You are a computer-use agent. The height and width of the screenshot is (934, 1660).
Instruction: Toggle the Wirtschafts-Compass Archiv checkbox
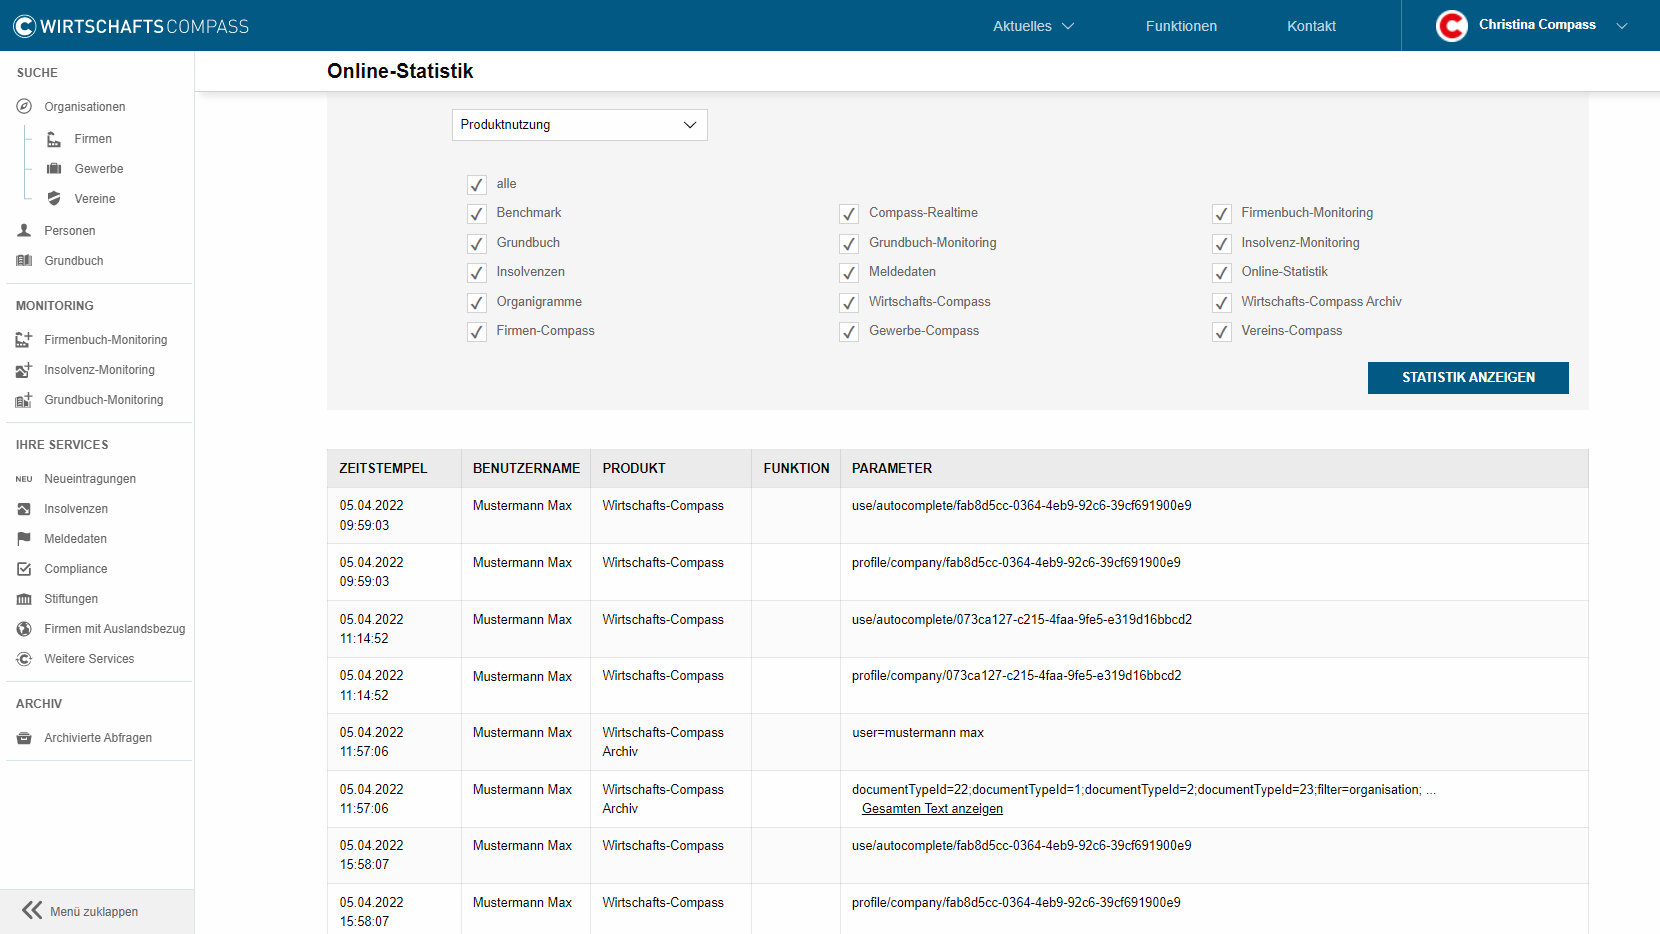tap(1222, 303)
